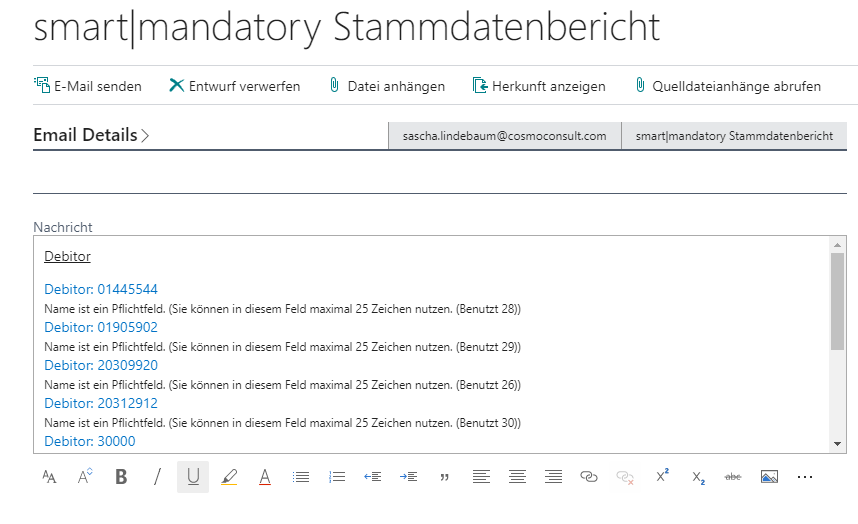Image resolution: width=858 pixels, height=524 pixels.
Task: Discard draft via Entwurf verwerfen
Action: (235, 86)
